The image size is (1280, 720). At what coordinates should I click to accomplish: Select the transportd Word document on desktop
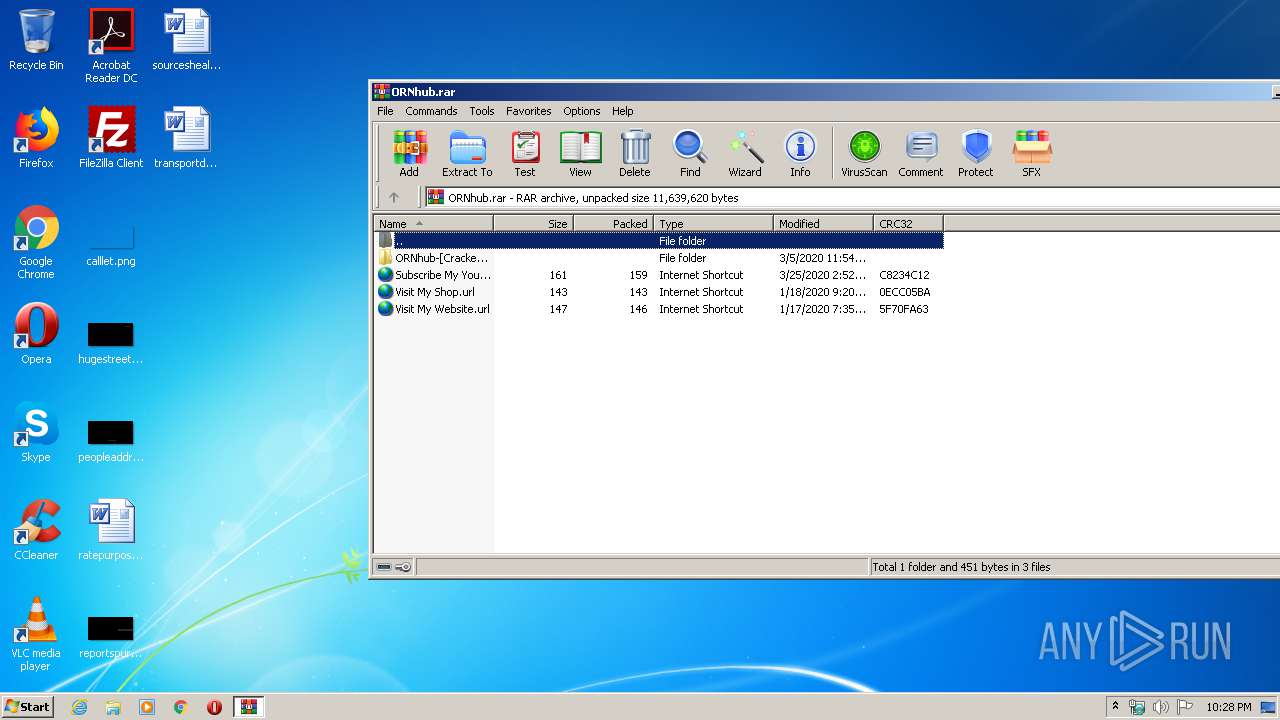click(186, 138)
